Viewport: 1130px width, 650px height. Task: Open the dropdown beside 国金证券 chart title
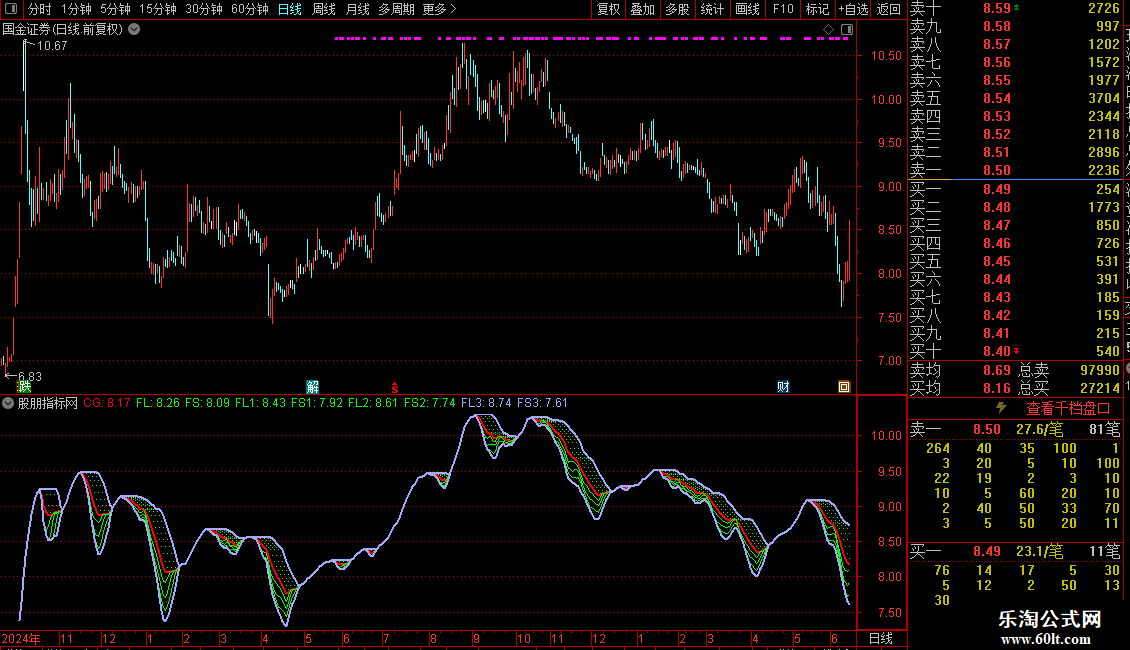pyautogui.click(x=134, y=30)
